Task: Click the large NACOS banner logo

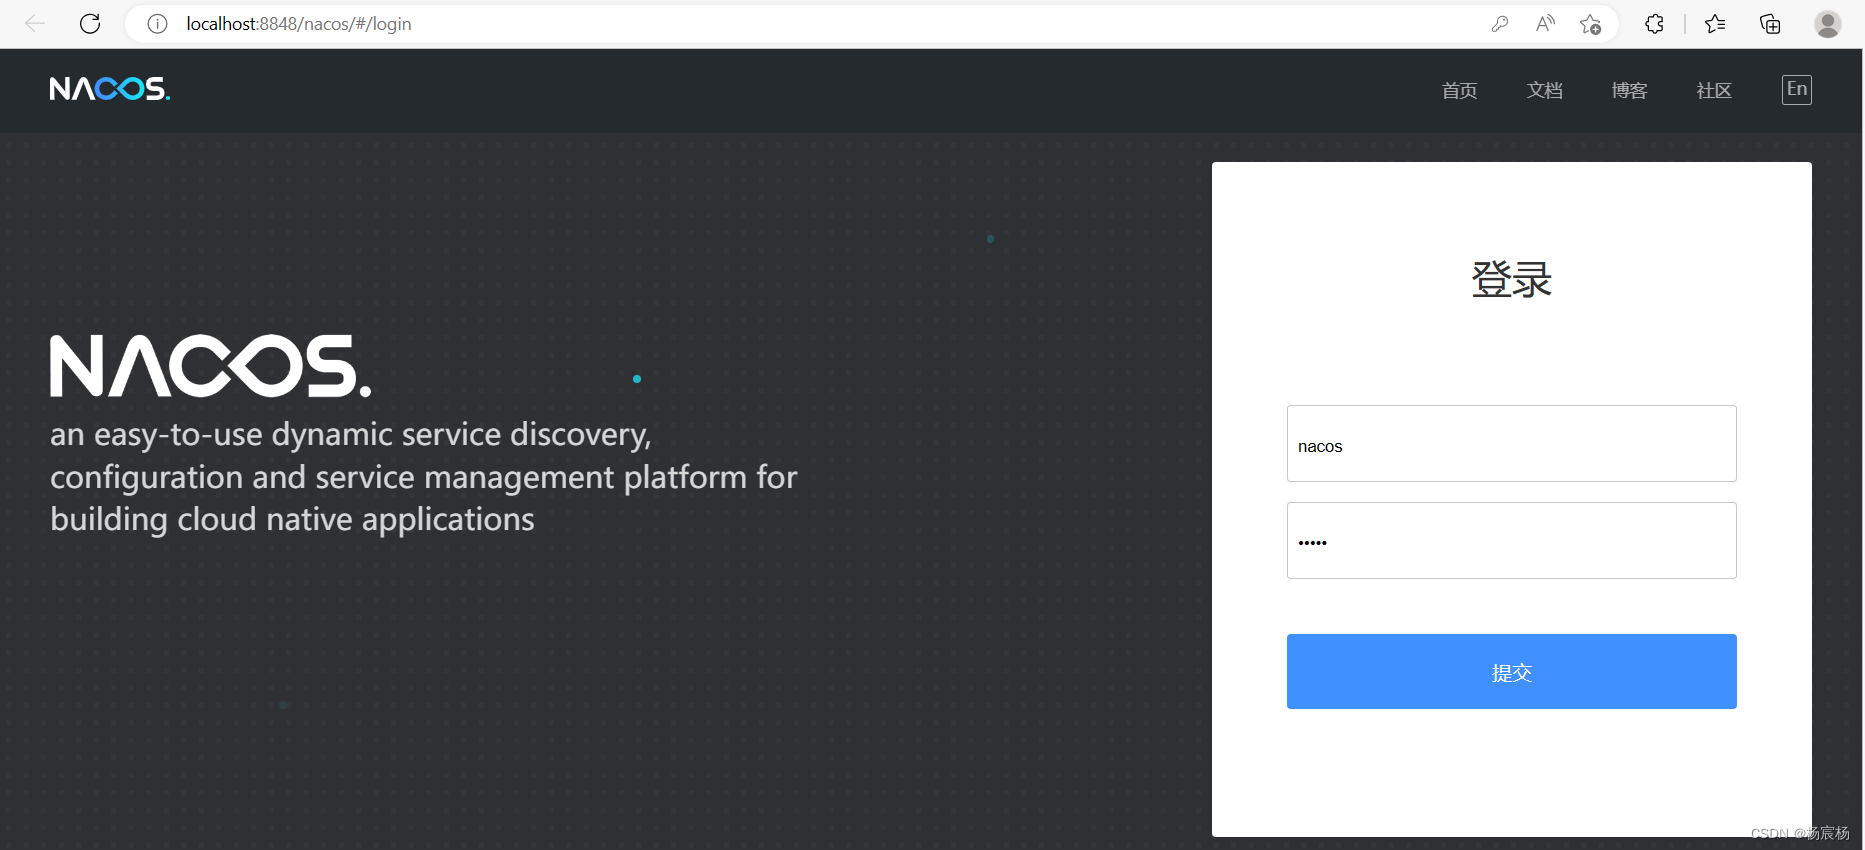Action: point(211,366)
